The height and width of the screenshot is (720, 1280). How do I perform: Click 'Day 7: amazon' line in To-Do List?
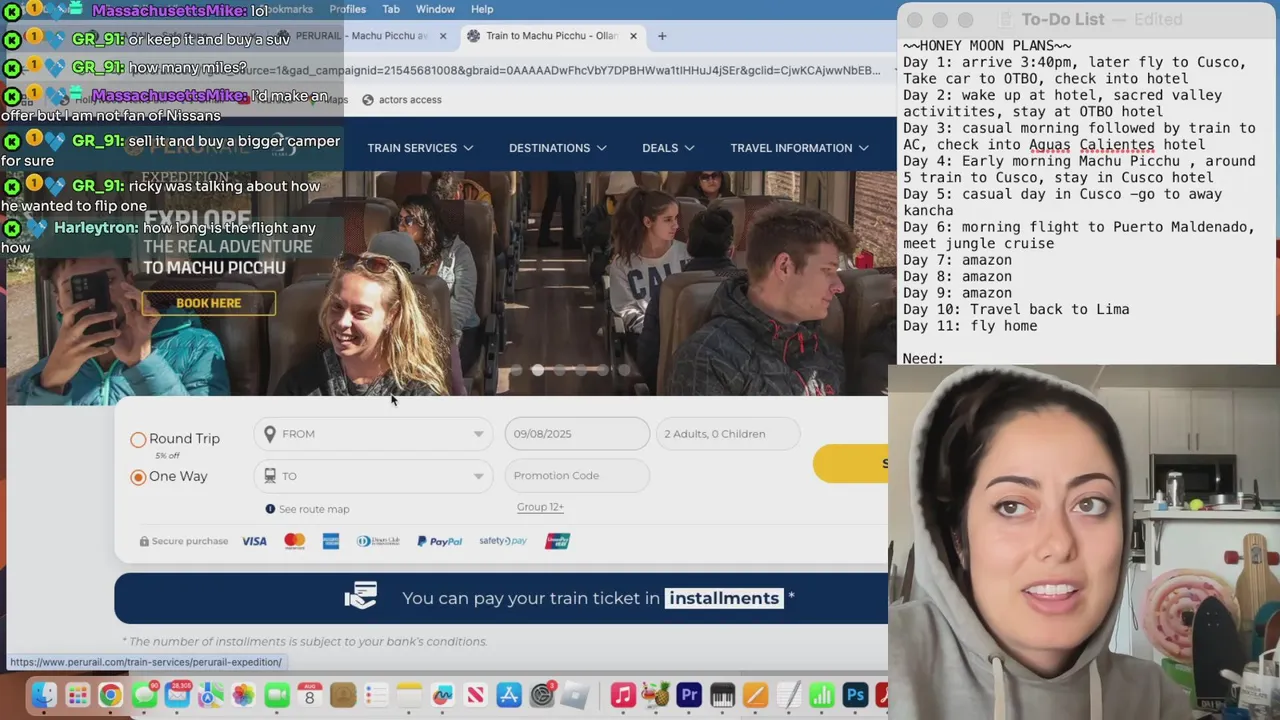pyautogui.click(x=957, y=260)
